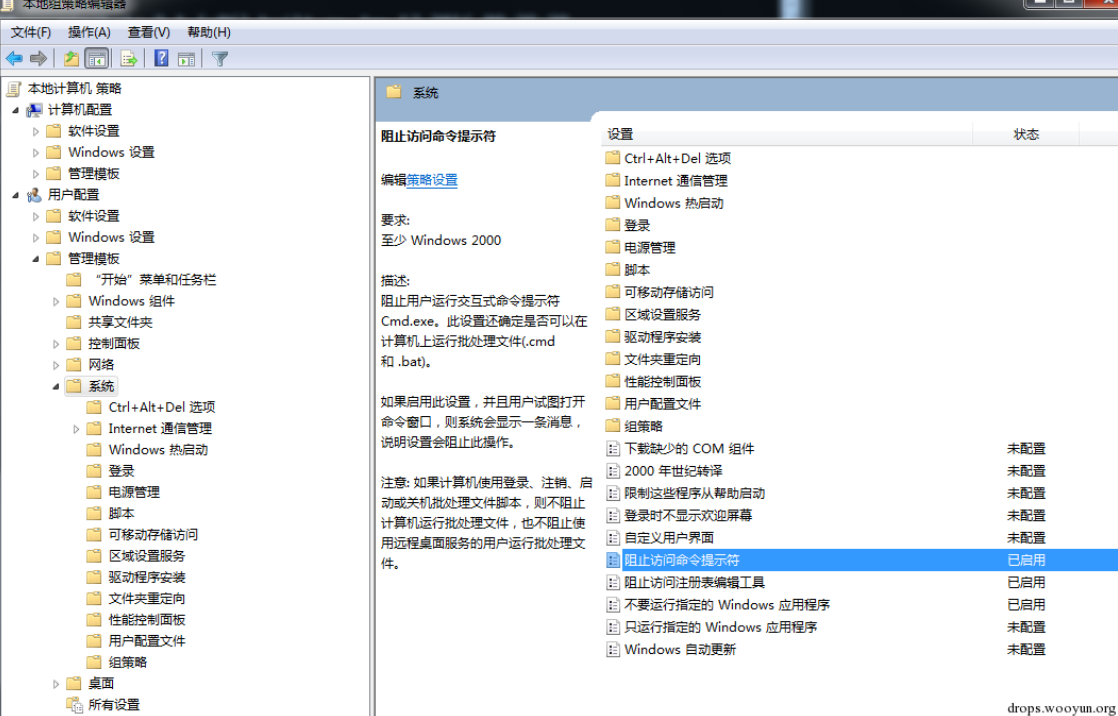
Task: Open the 文件(F) menu
Action: (x=31, y=32)
